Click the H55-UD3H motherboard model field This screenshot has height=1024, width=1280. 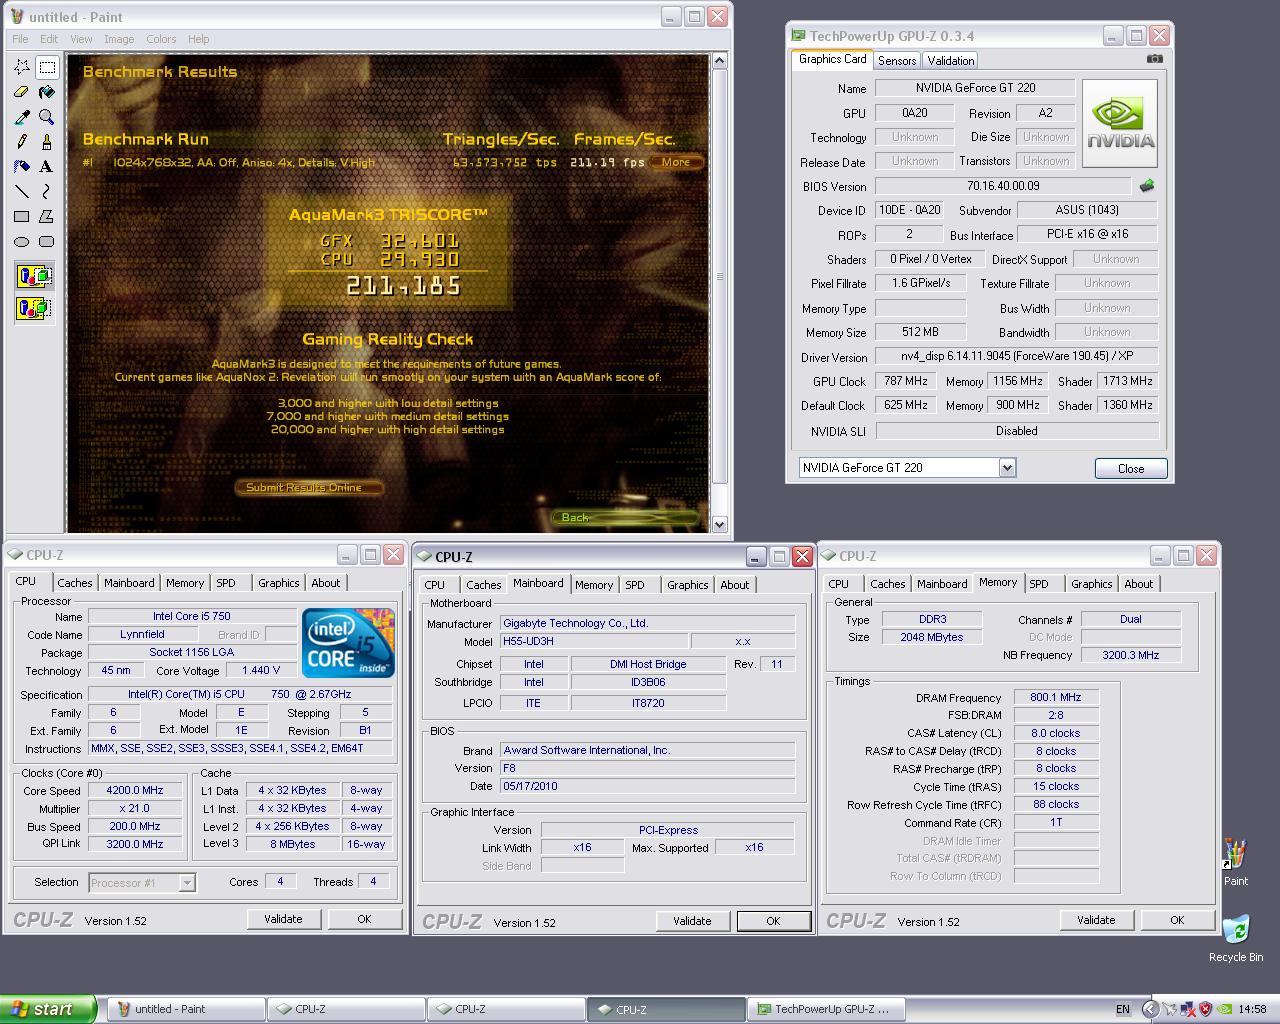[594, 641]
